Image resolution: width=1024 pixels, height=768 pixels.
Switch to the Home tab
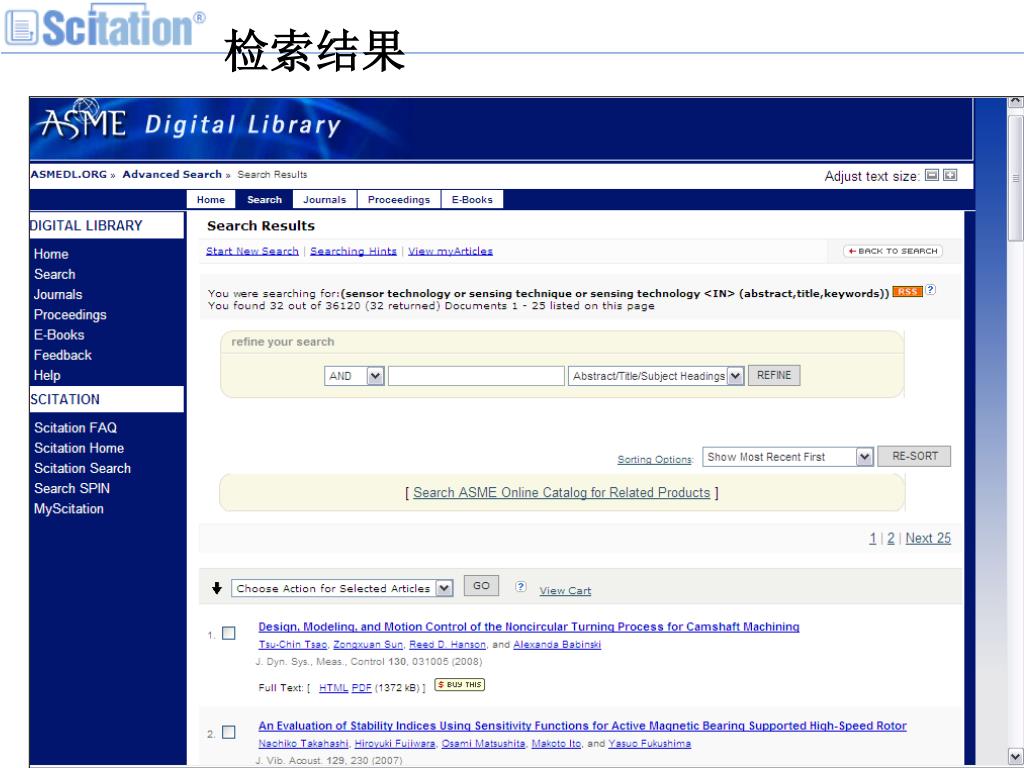[211, 200]
